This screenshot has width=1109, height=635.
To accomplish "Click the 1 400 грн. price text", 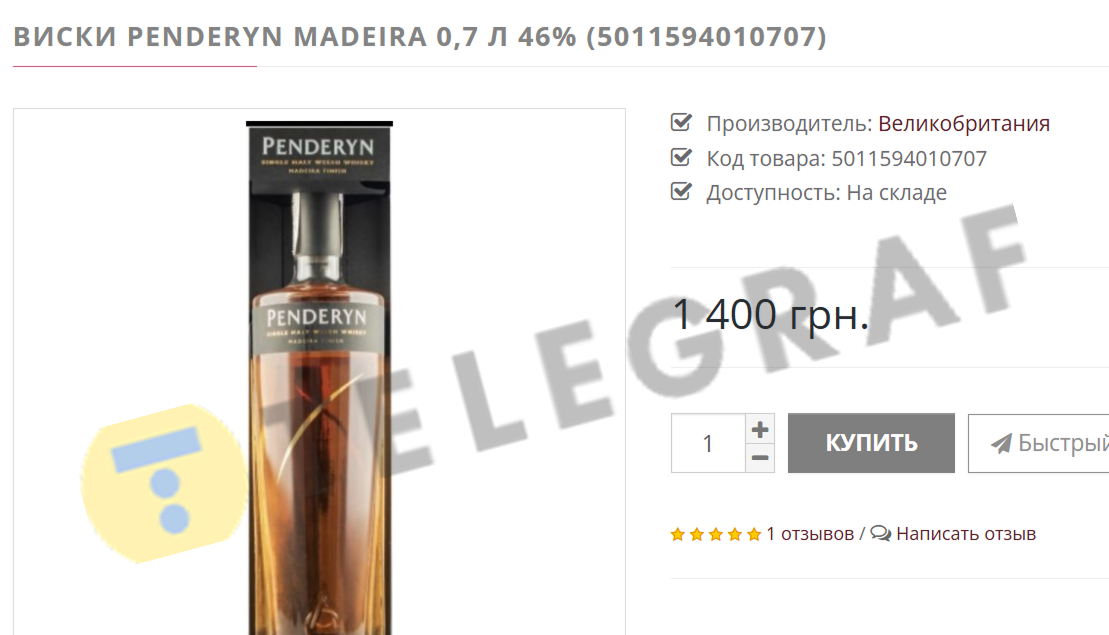I will point(770,315).
